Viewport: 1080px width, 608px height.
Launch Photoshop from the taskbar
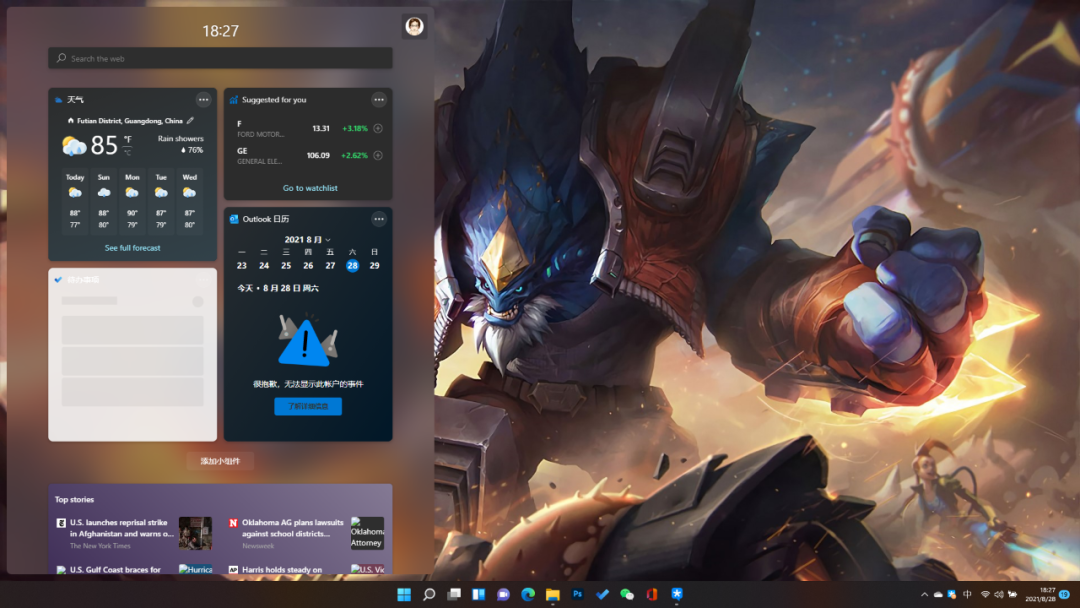578,594
